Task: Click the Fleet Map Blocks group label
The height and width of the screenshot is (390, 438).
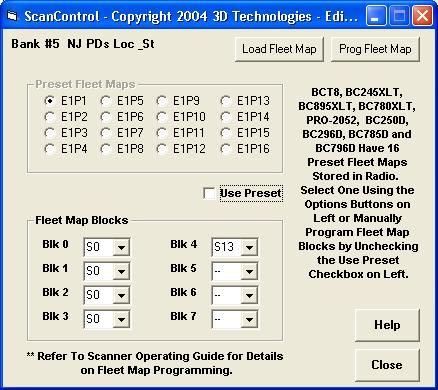Action: point(82,220)
